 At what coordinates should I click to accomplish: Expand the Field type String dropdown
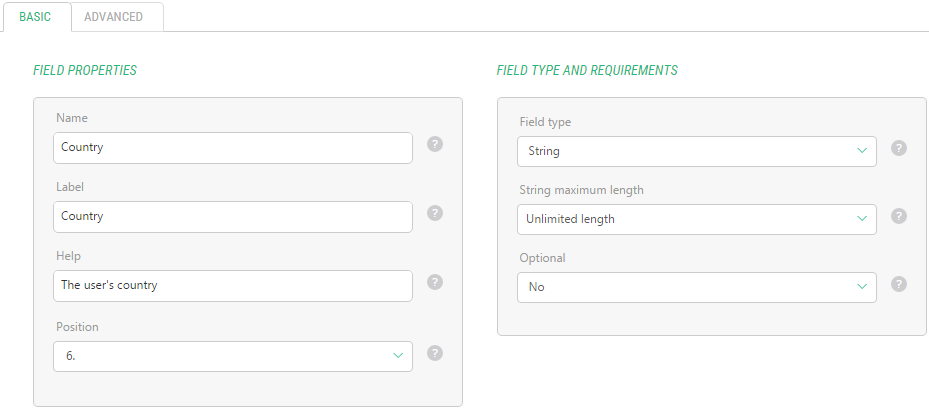(x=696, y=152)
